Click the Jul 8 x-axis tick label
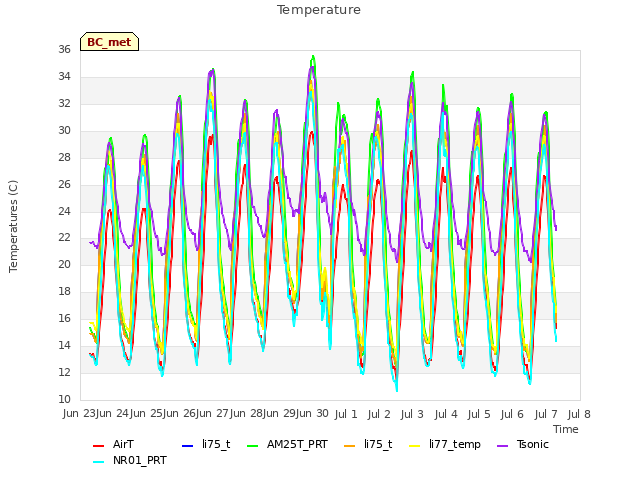 click(x=579, y=414)
